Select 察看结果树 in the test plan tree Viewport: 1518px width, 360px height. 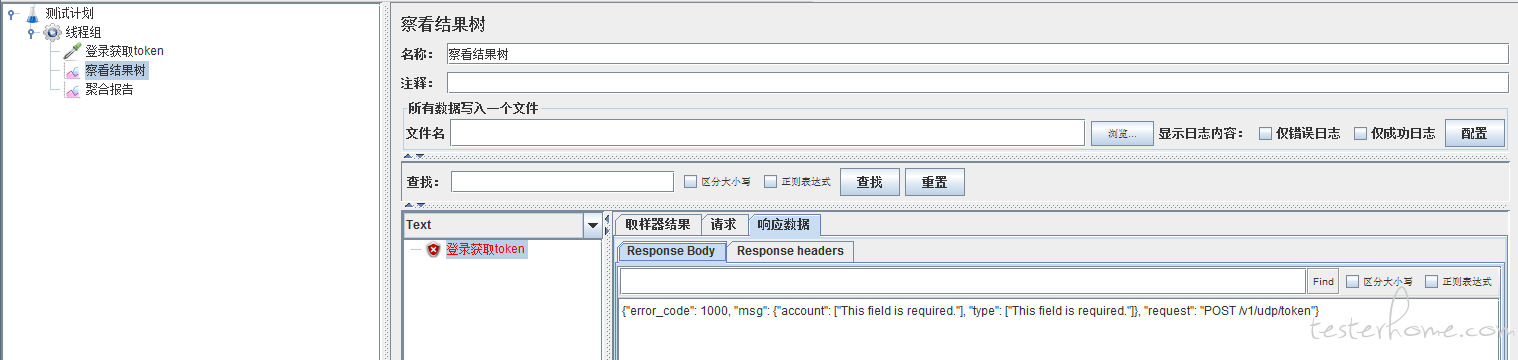(116, 70)
